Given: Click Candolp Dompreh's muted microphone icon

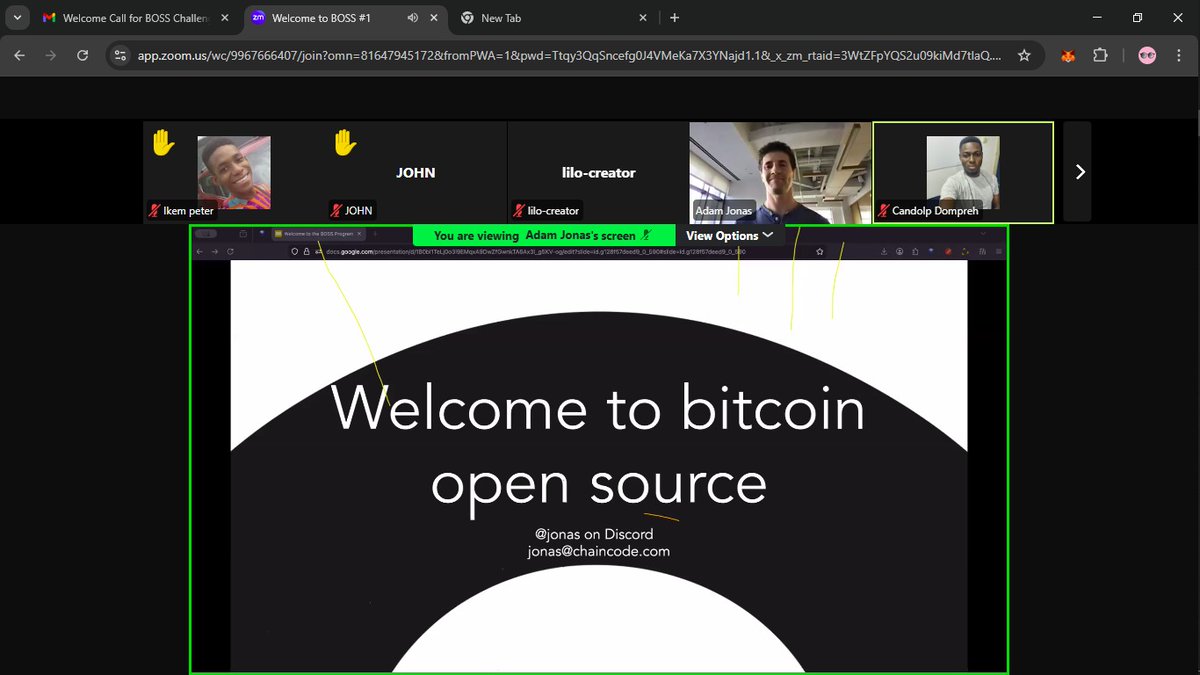Looking at the screenshot, I should click(x=884, y=211).
